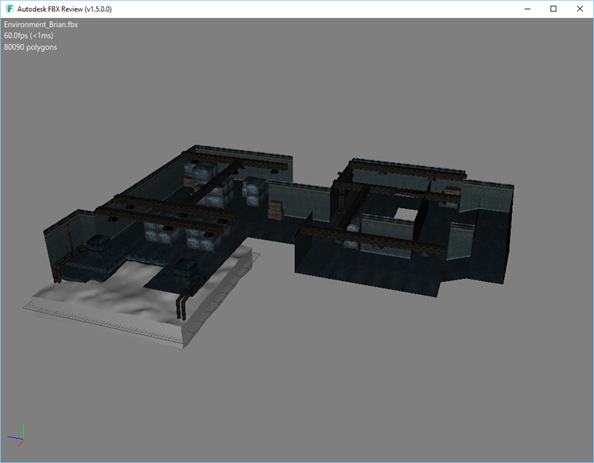The height and width of the screenshot is (463, 594).
Task: Maximize the FBX Review window
Action: click(553, 9)
